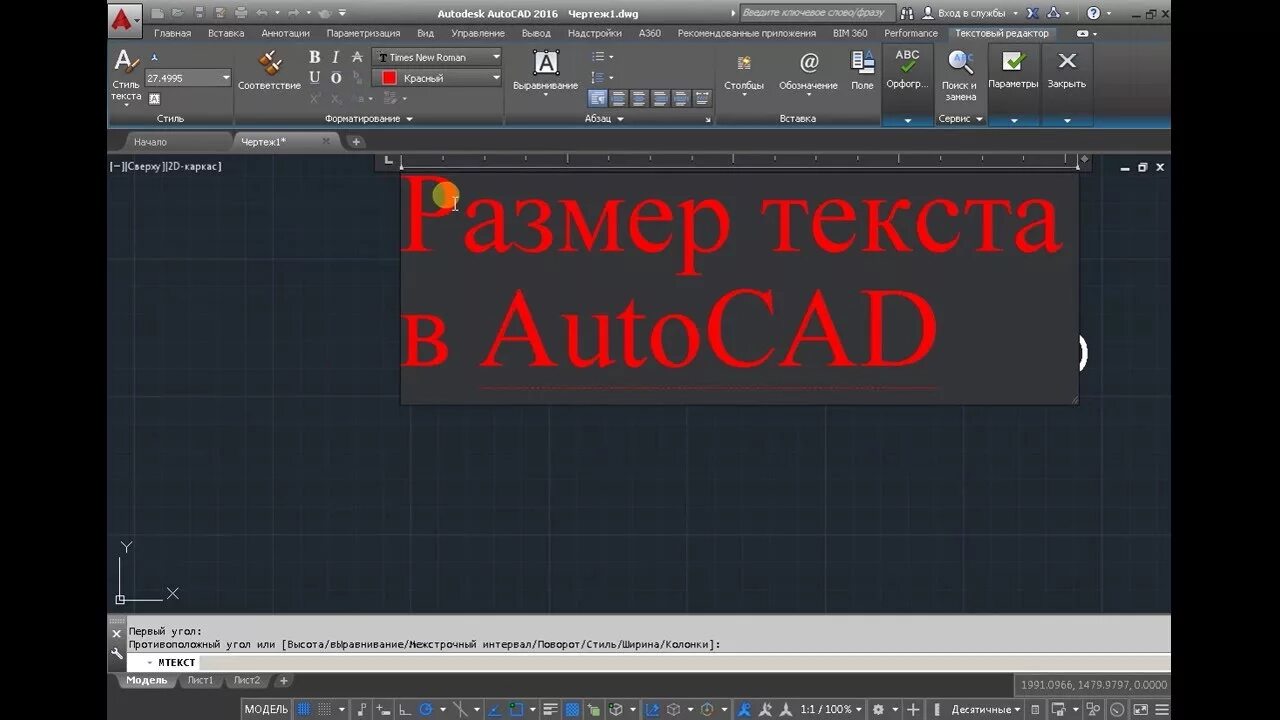This screenshot has height=720, width=1280.
Task: Open the Десятичные units dropdown
Action: [x=985, y=709]
